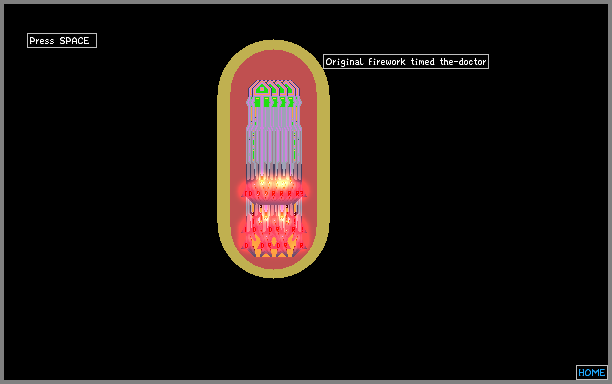Click the gray bowl shape under upper flame
Image resolution: width=612 pixels, height=384 pixels.
click(274, 201)
